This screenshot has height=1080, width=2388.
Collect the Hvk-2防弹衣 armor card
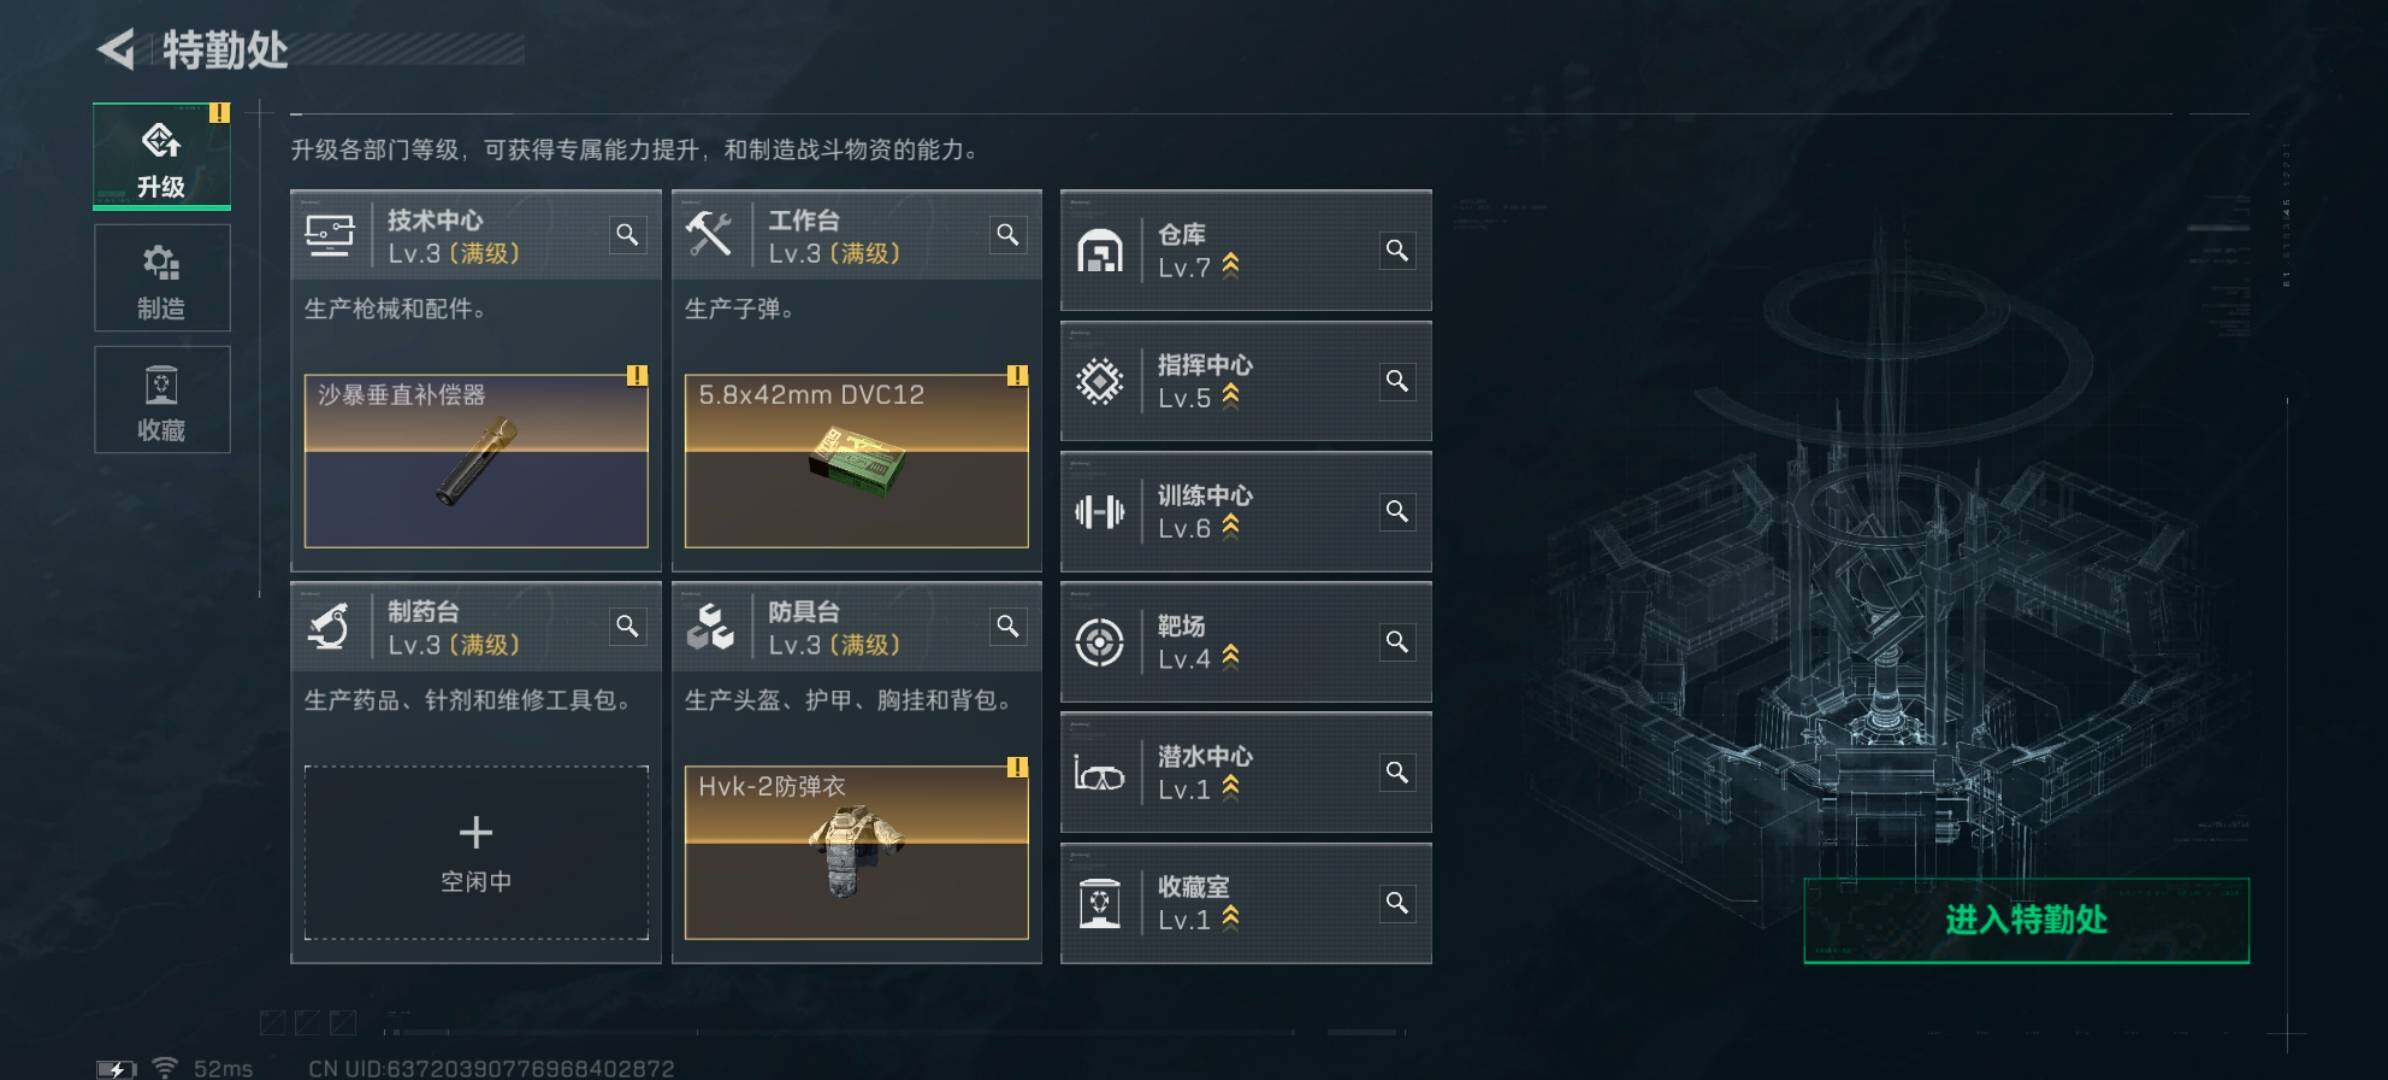pos(856,853)
